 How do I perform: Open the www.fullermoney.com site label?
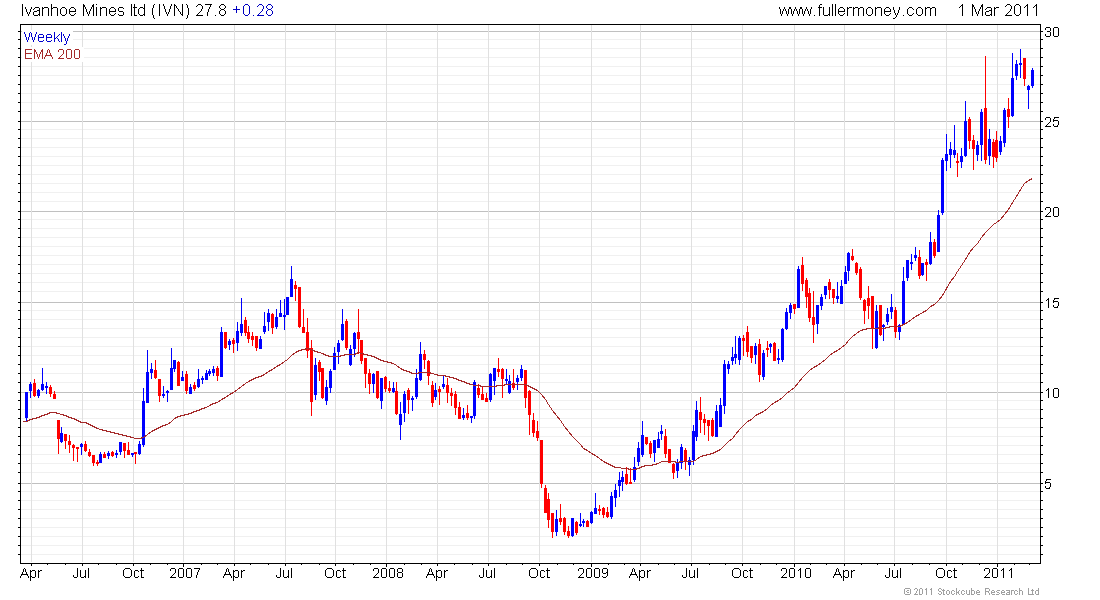[x=857, y=11]
